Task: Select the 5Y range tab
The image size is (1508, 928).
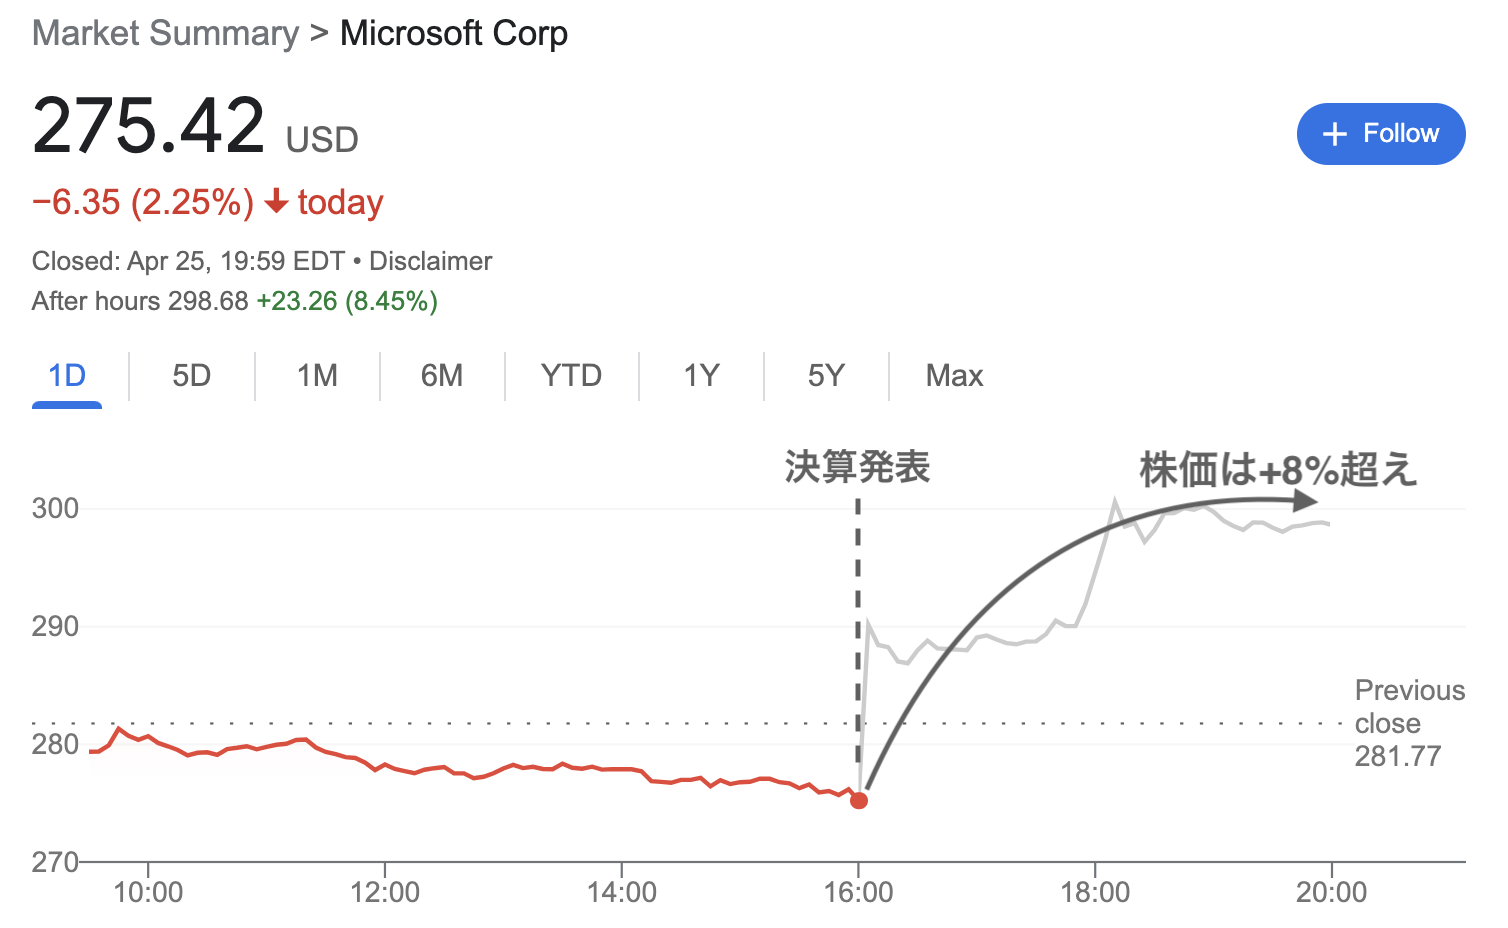Action: point(826,376)
